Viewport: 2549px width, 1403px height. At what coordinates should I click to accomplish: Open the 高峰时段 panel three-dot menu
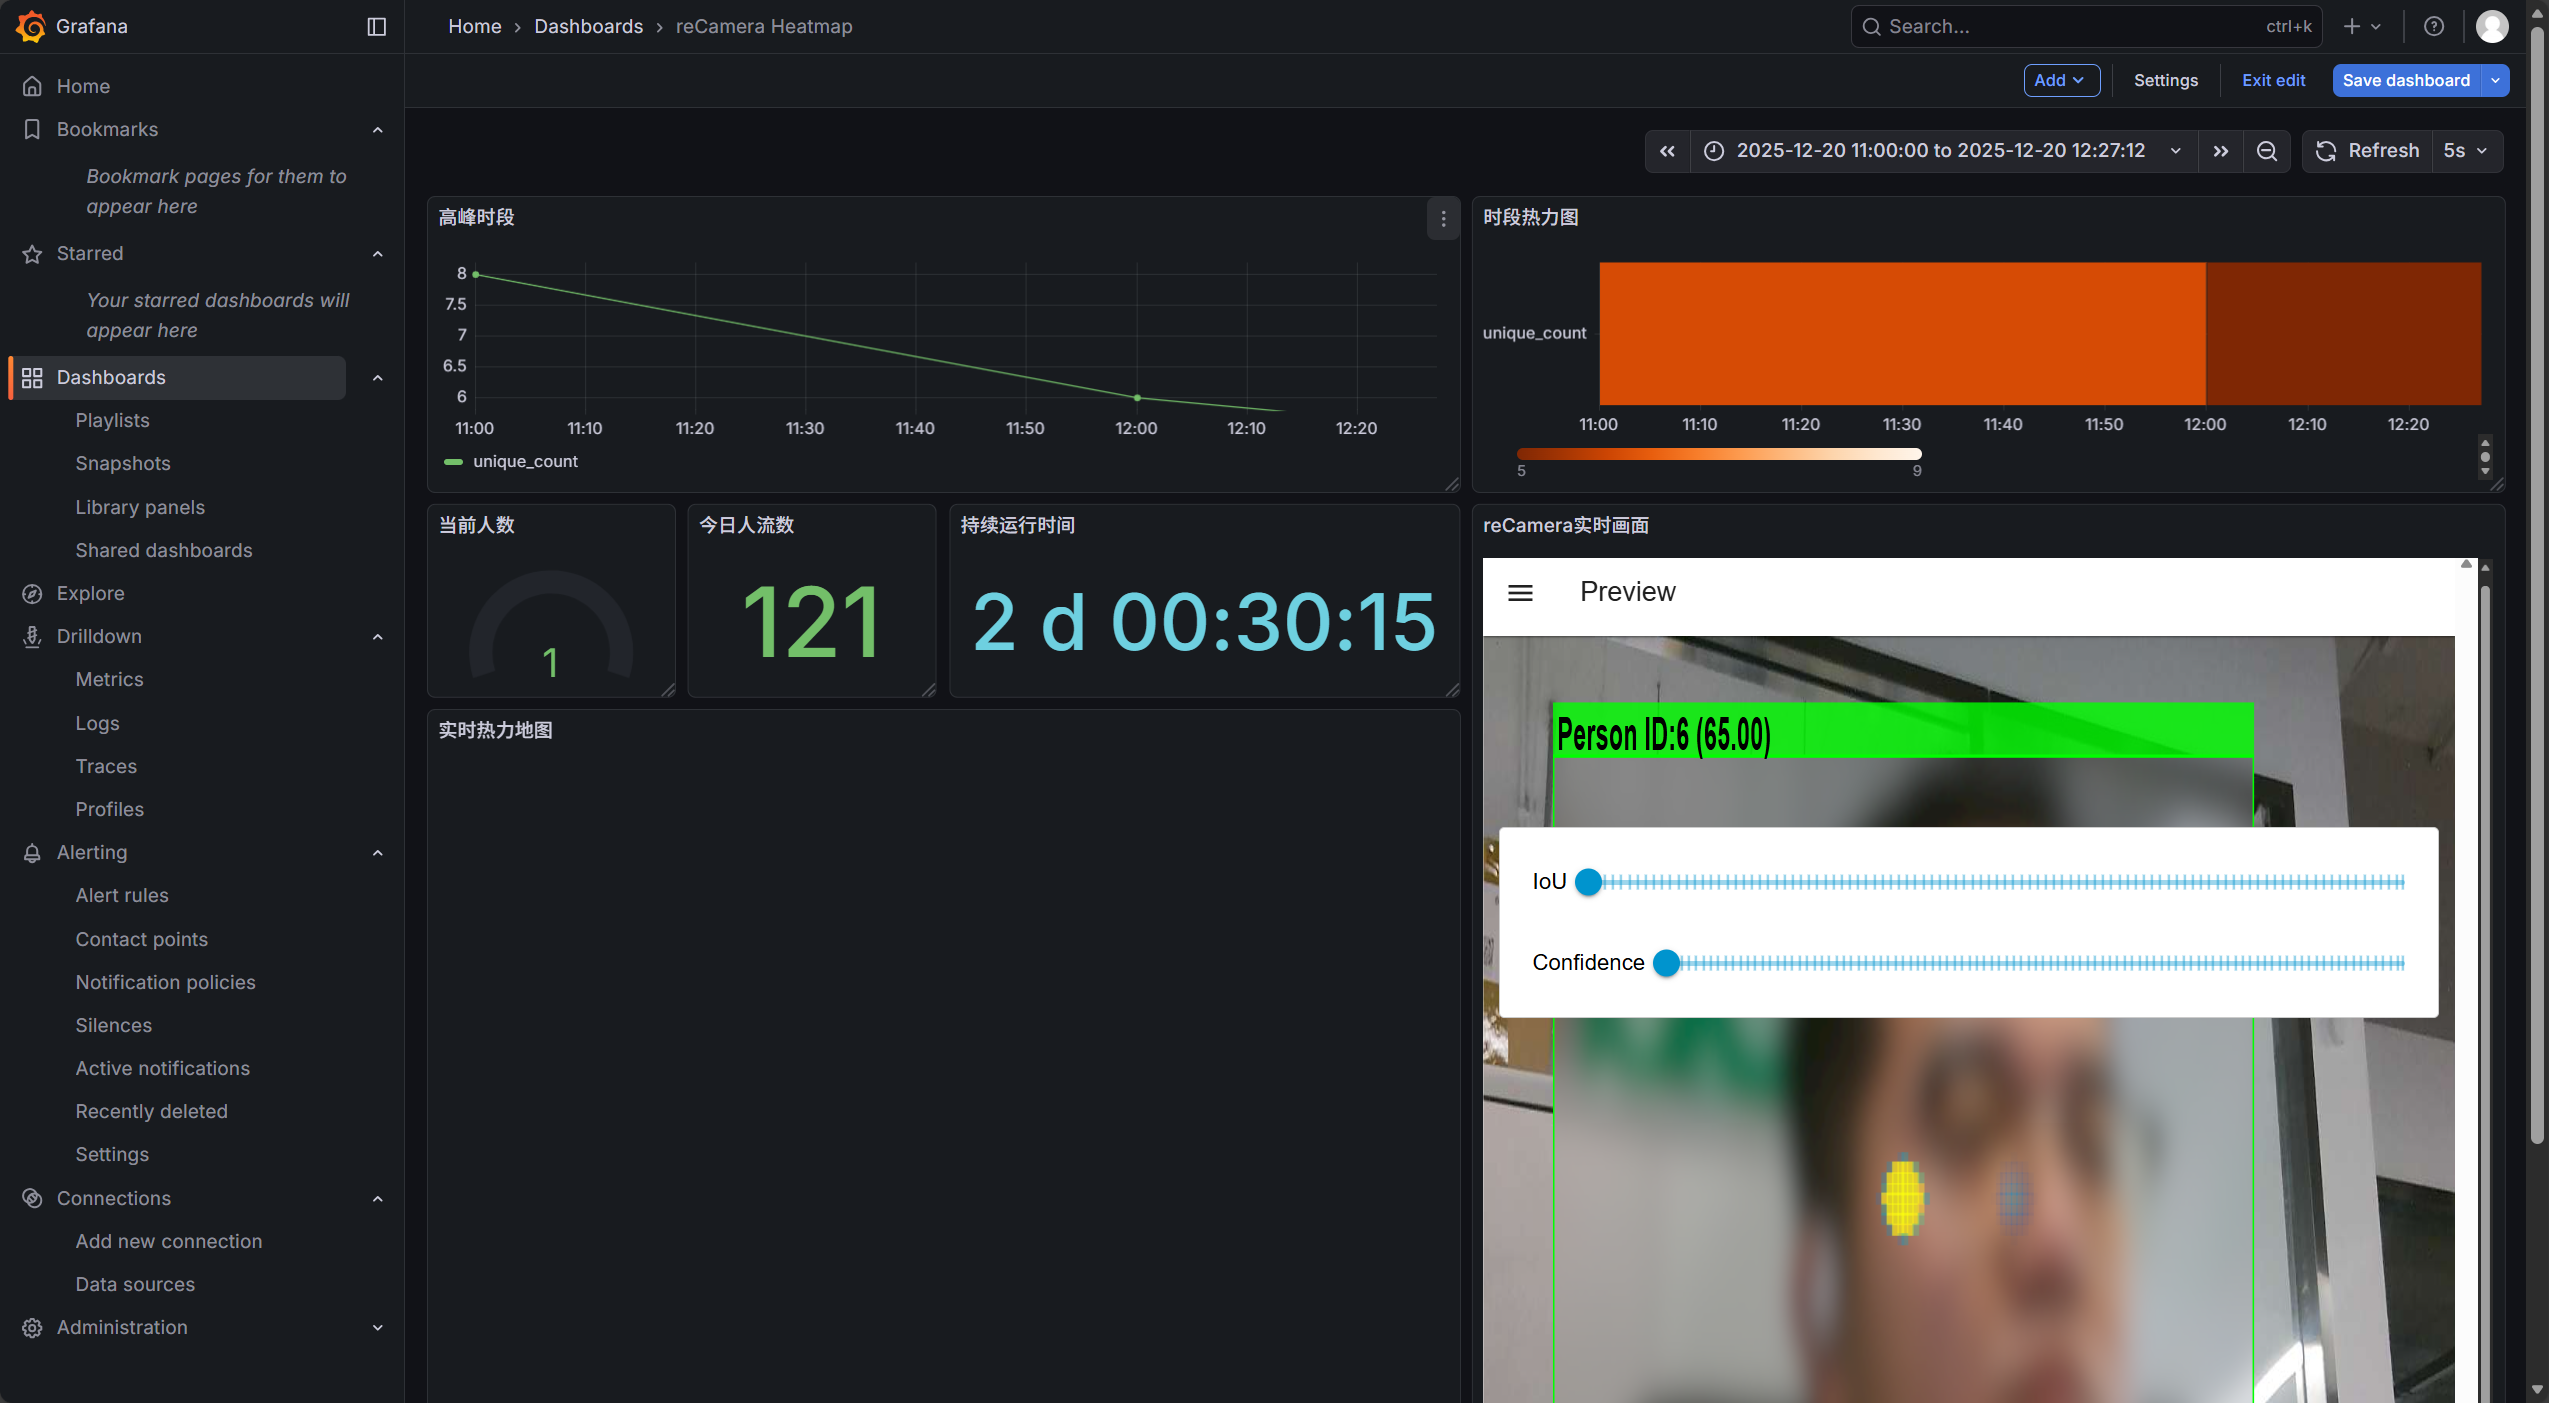1442,218
